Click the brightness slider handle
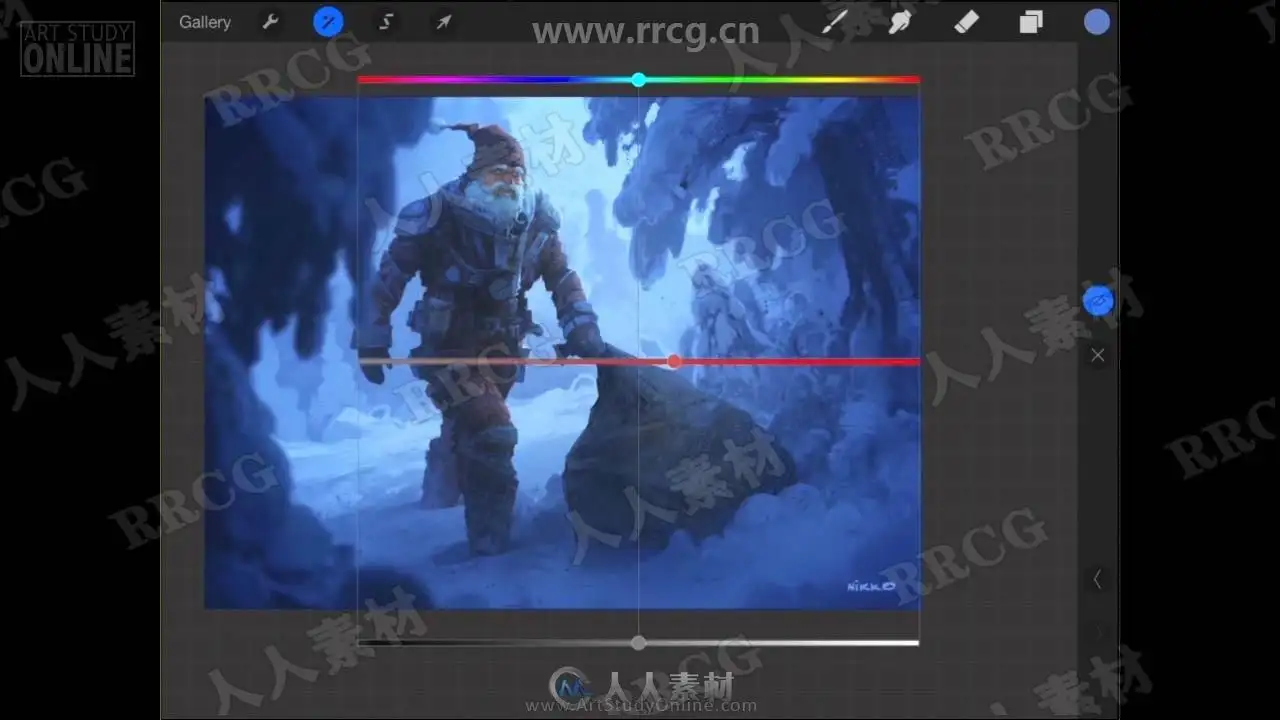 [638, 643]
